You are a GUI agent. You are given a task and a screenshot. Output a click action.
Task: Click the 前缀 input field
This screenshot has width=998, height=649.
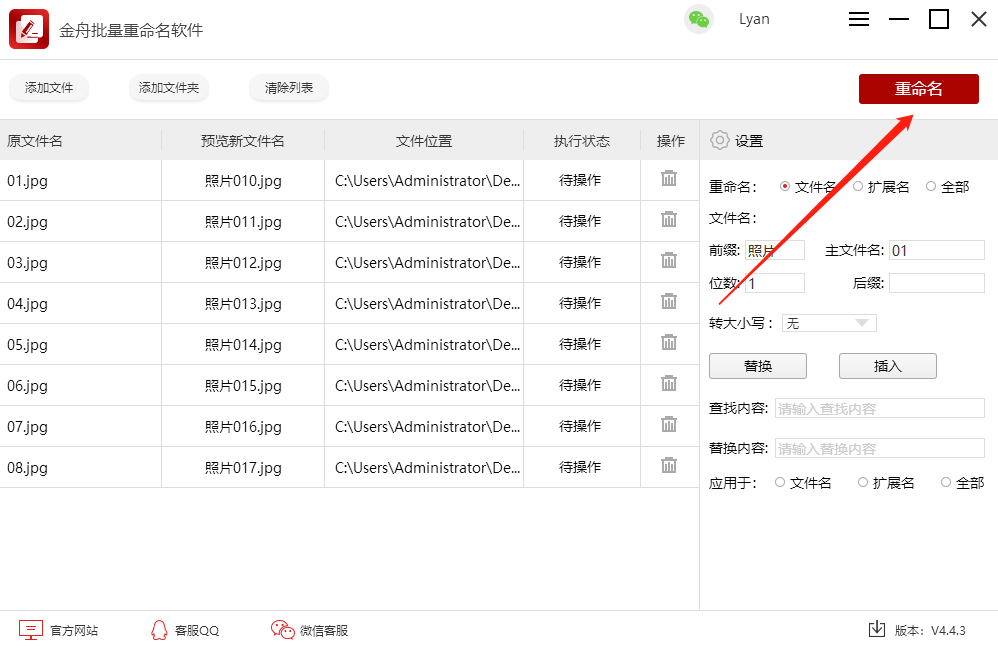(x=775, y=250)
